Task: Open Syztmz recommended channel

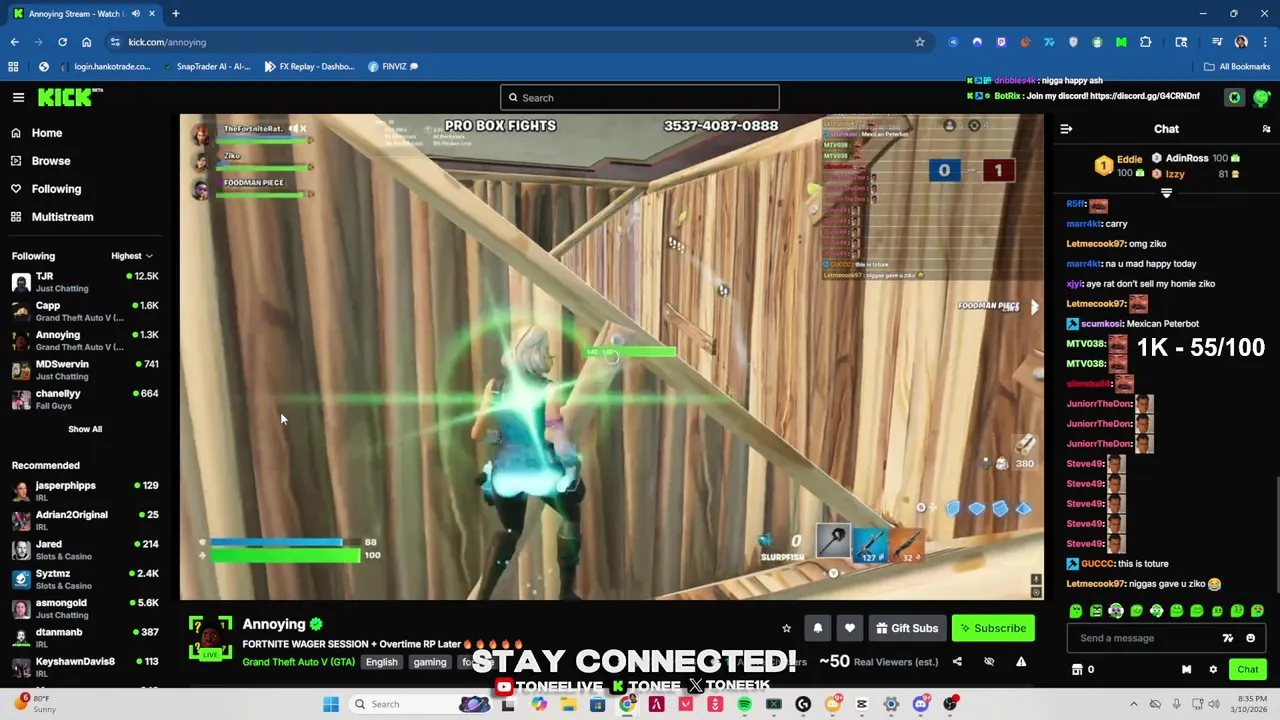Action: [85, 579]
